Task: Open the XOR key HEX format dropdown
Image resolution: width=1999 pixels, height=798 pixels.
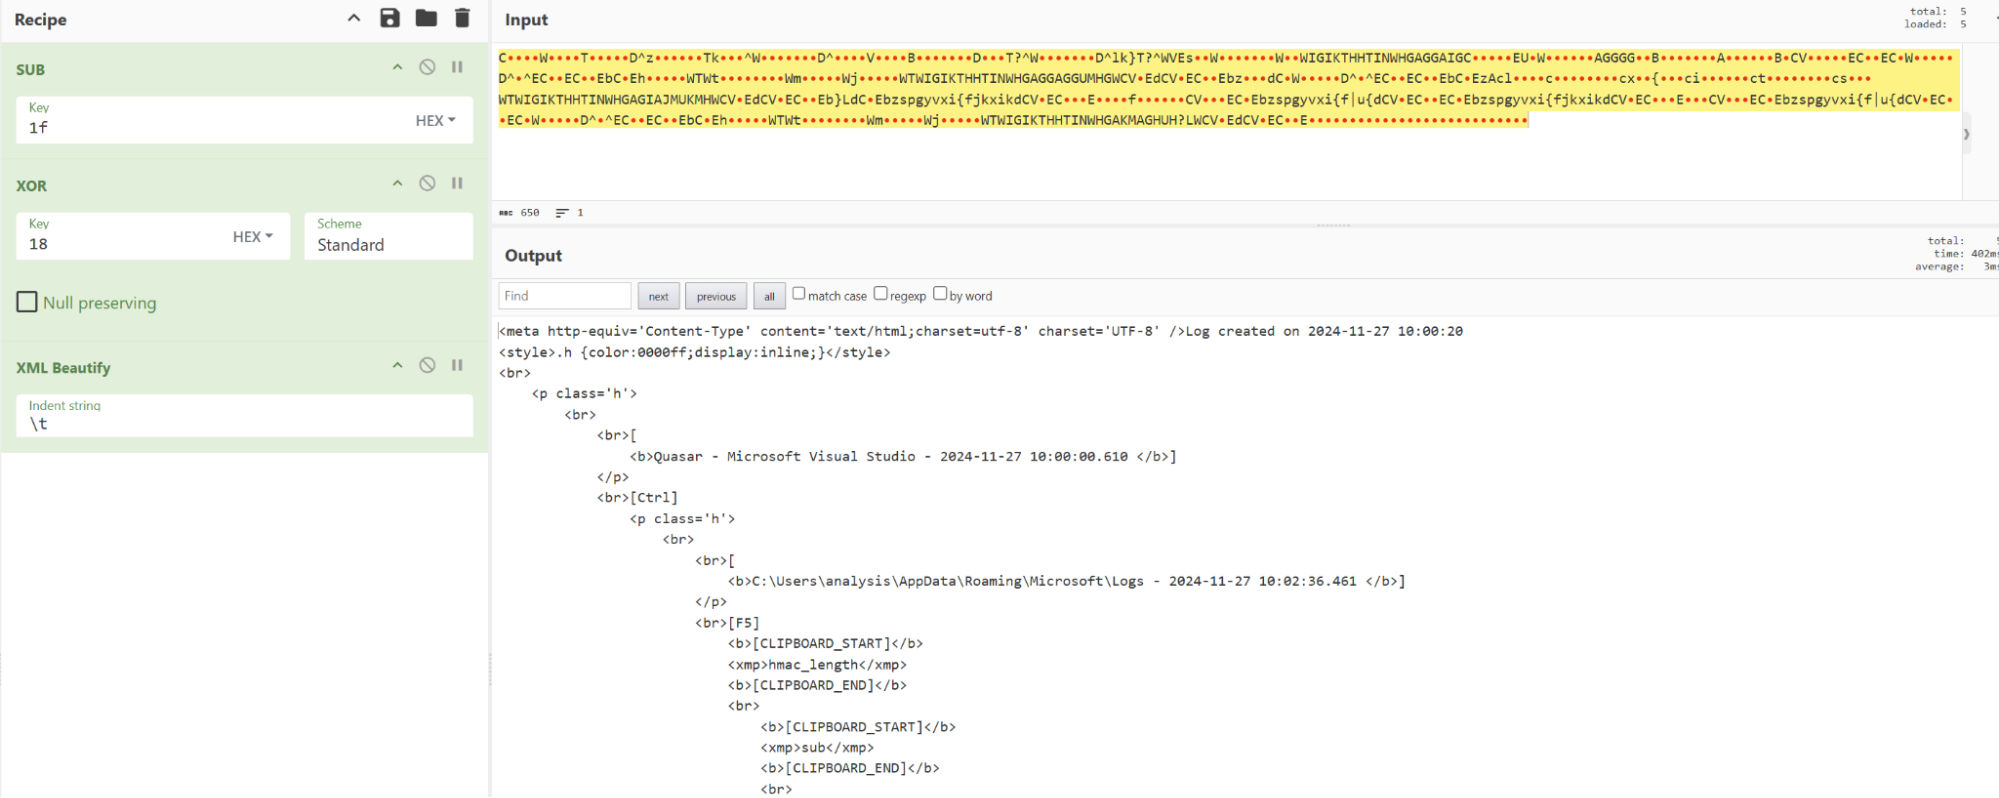Action: (253, 237)
